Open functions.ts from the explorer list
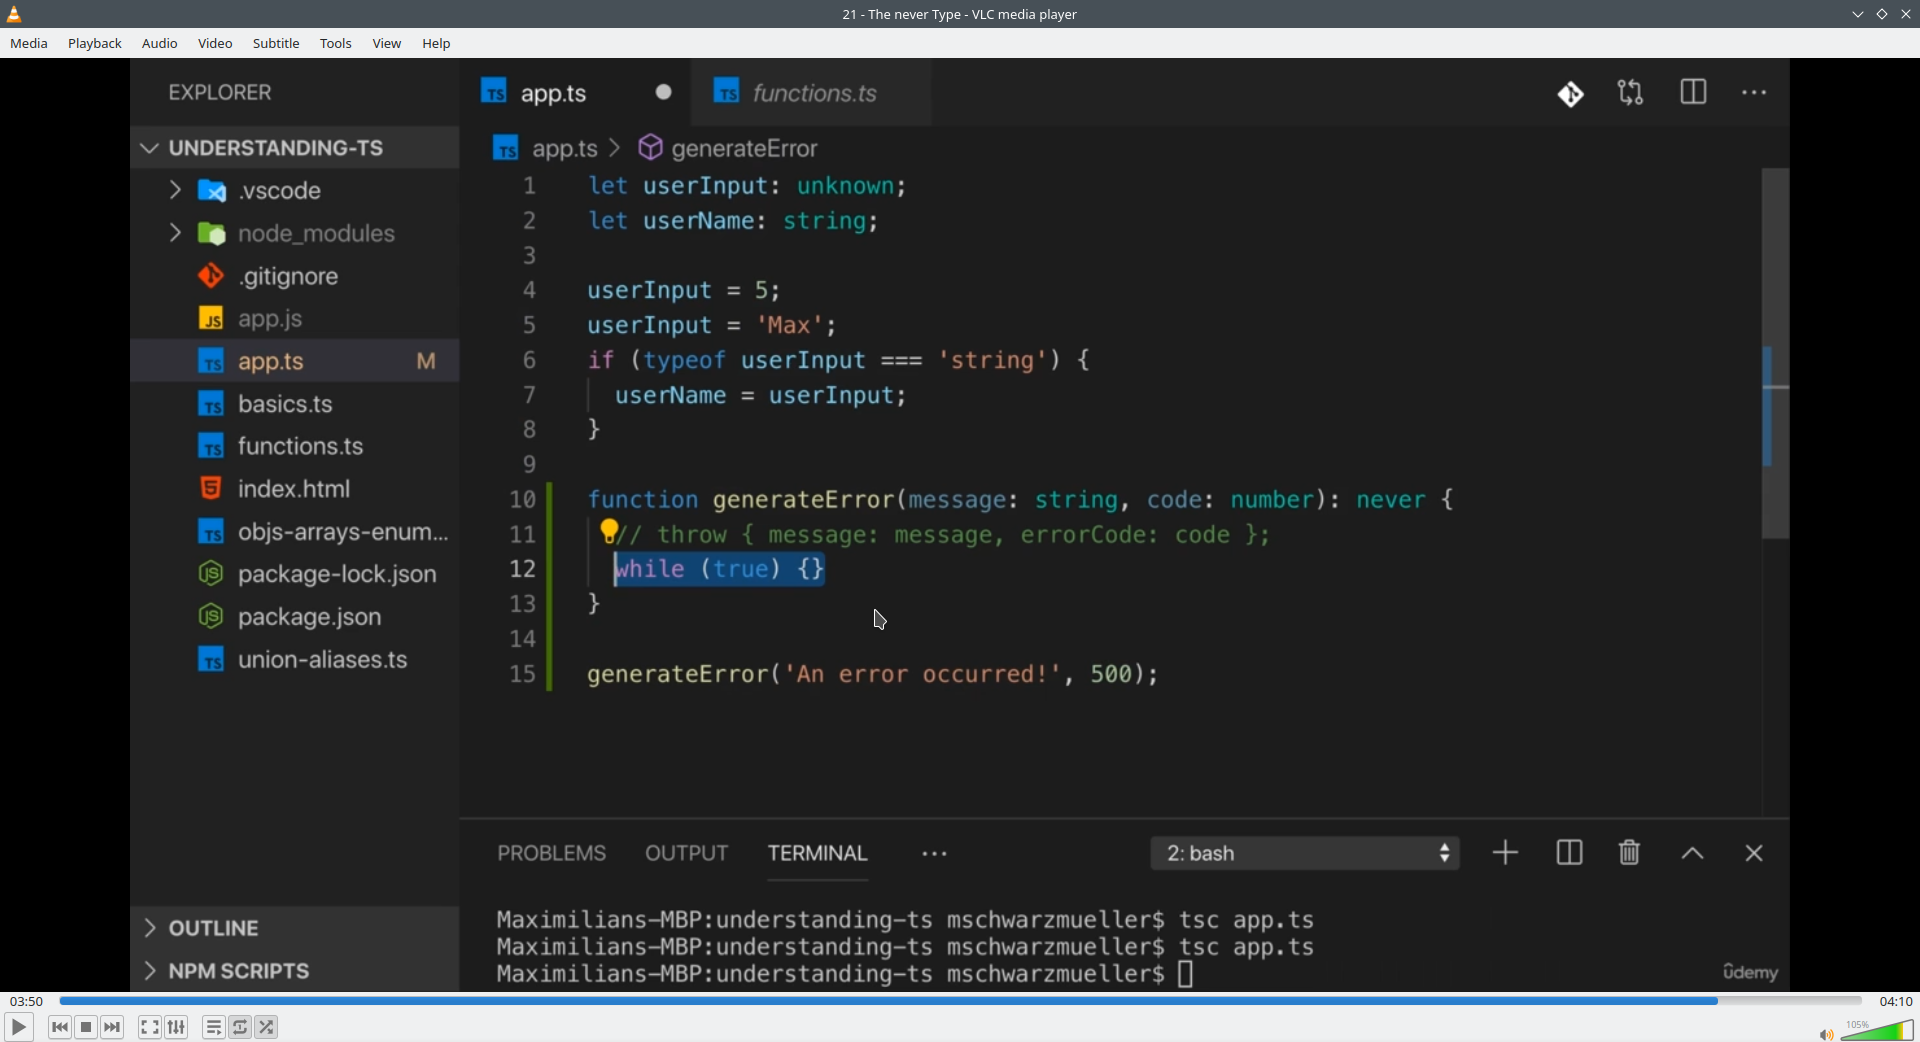This screenshot has height=1042, width=1920. 295,446
